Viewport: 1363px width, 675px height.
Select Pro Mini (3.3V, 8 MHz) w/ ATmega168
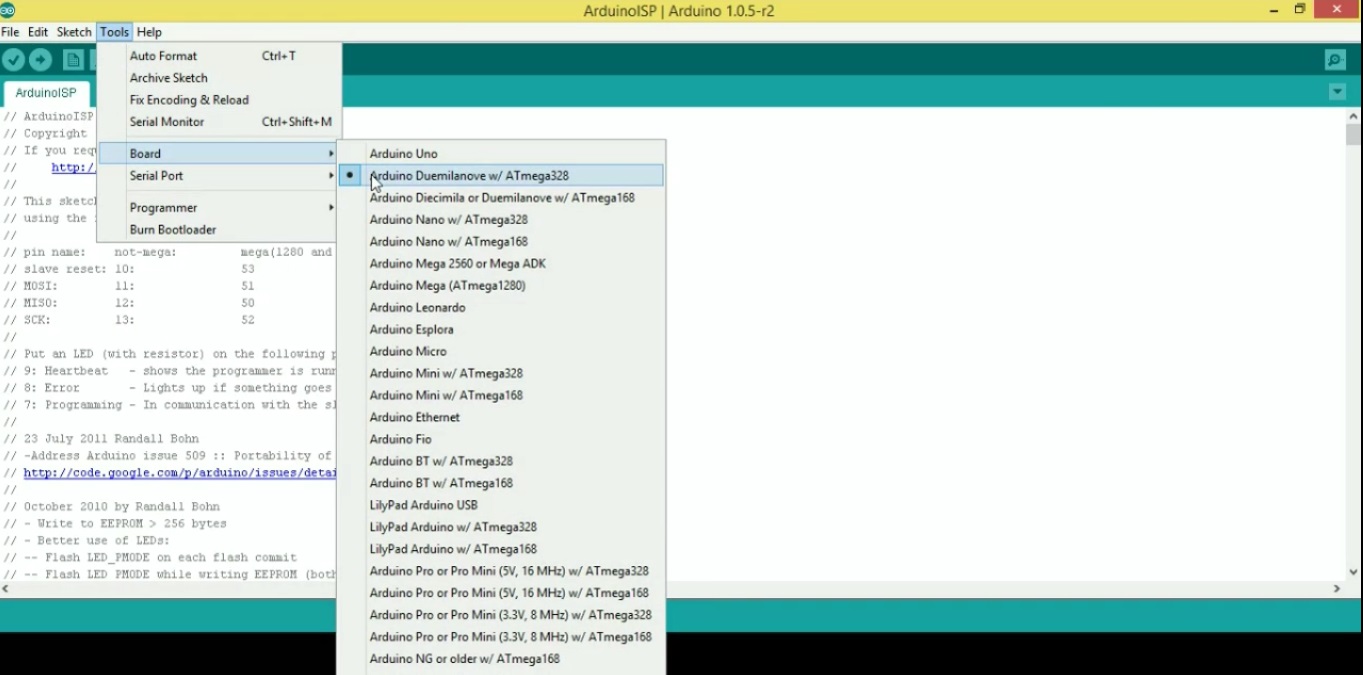click(x=501, y=638)
